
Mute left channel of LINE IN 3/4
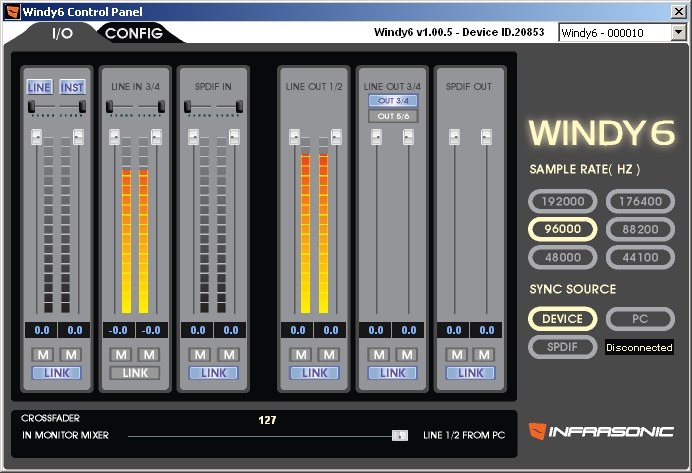click(121, 355)
